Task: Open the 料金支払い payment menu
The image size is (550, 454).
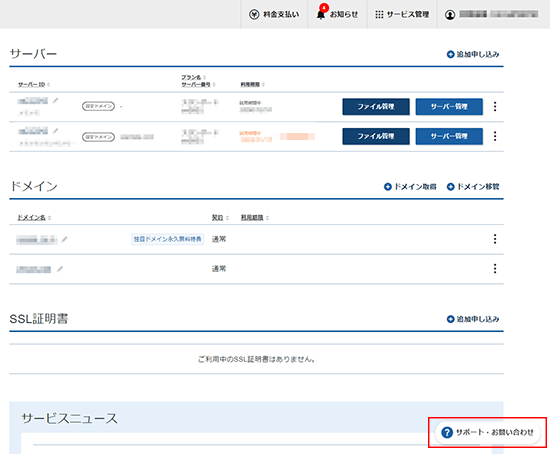Action: point(274,14)
